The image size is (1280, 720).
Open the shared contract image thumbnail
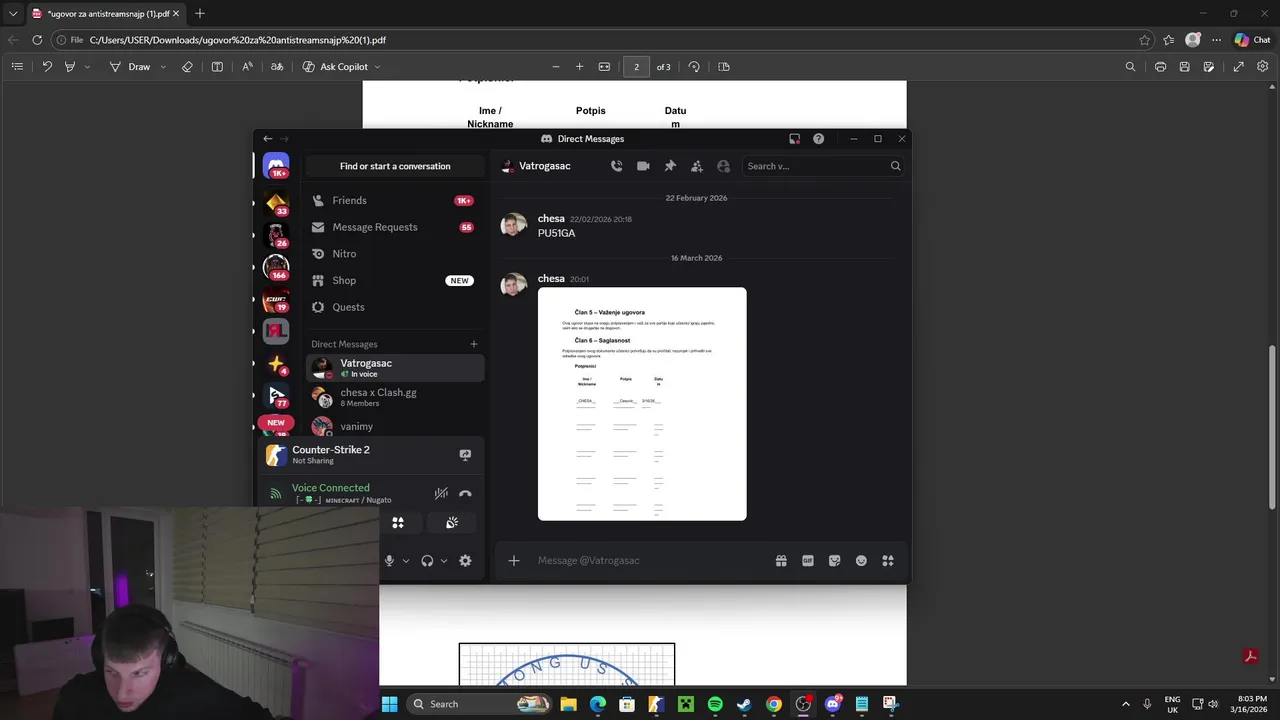[x=642, y=404]
